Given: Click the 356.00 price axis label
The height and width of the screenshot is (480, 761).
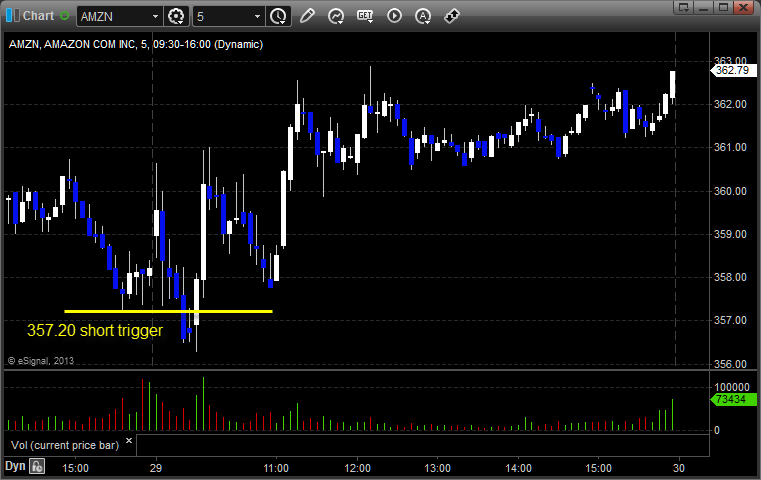Looking at the screenshot, I should pyautogui.click(x=730, y=364).
